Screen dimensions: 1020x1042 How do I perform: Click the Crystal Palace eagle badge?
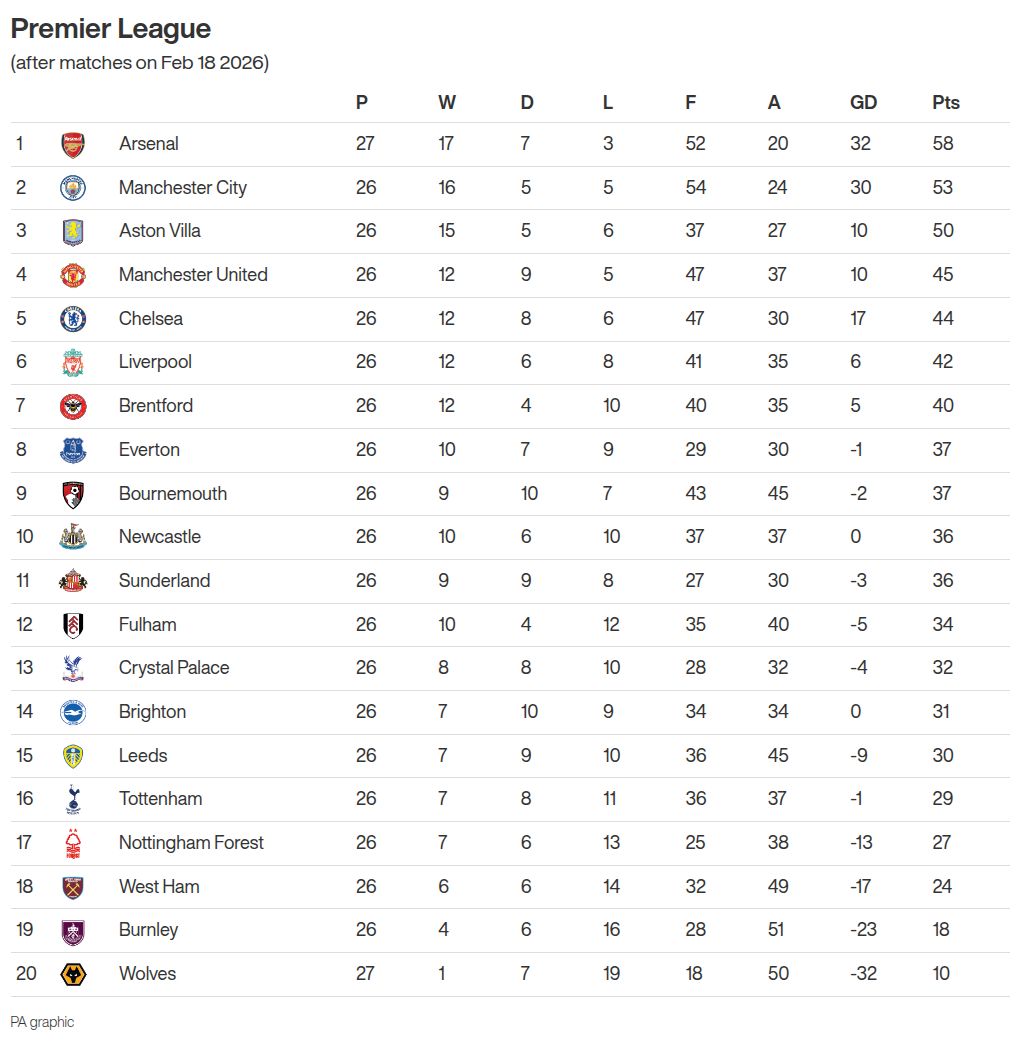click(73, 668)
